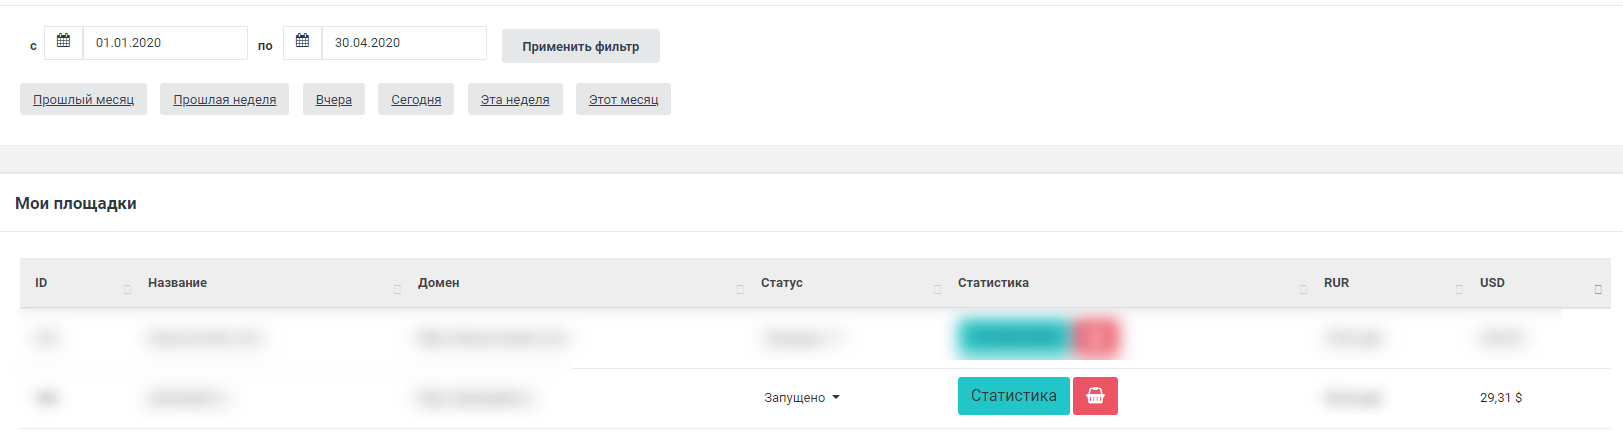Open the teal Статистика button
1623x435 pixels.
tap(1013, 396)
